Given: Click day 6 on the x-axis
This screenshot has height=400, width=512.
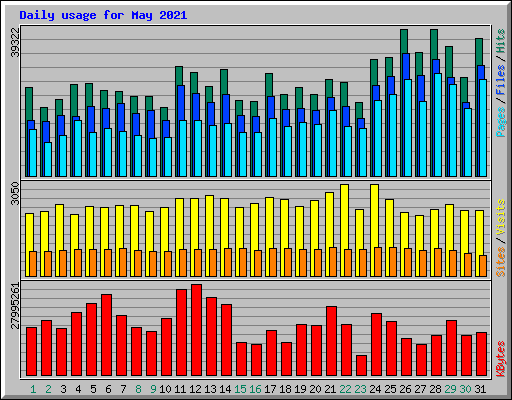Looking at the screenshot, I should pos(108,389).
